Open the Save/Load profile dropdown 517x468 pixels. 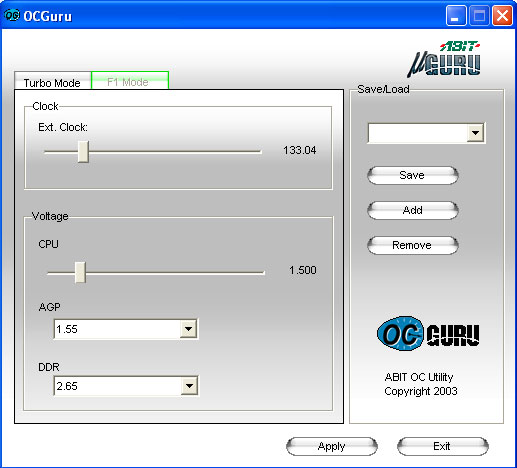tap(475, 133)
